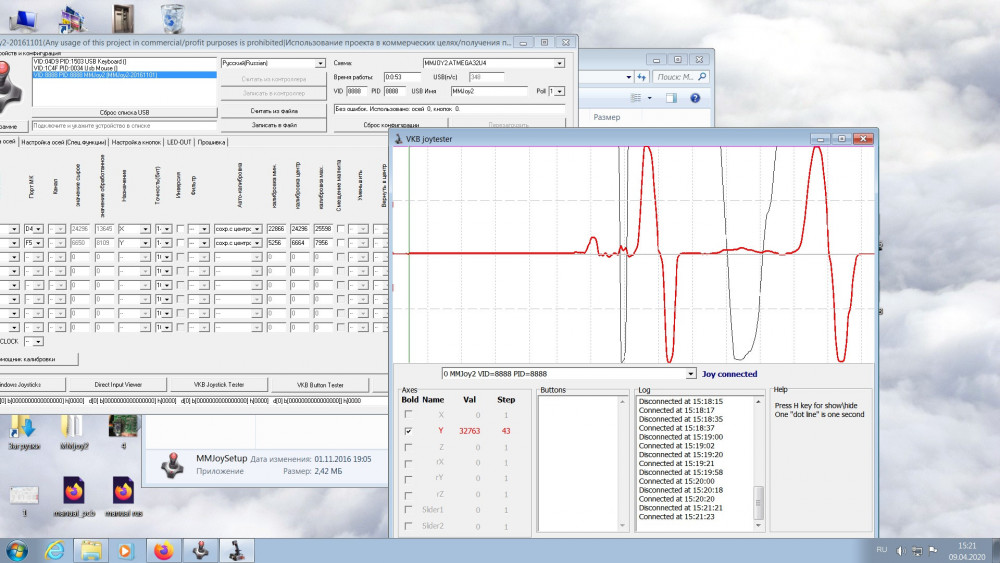Open the Windows Start menu
This screenshot has height=563, width=1000.
point(17,549)
